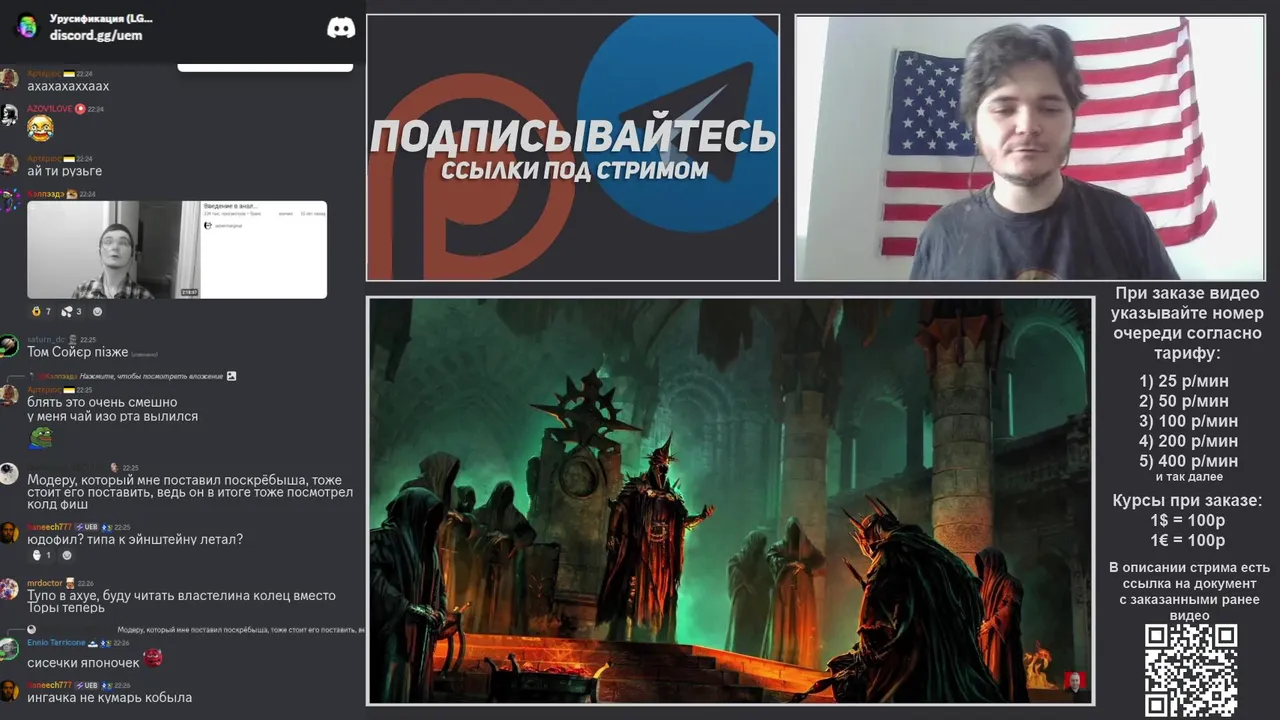
Task: Click the red devil emoji
Action: (152, 657)
